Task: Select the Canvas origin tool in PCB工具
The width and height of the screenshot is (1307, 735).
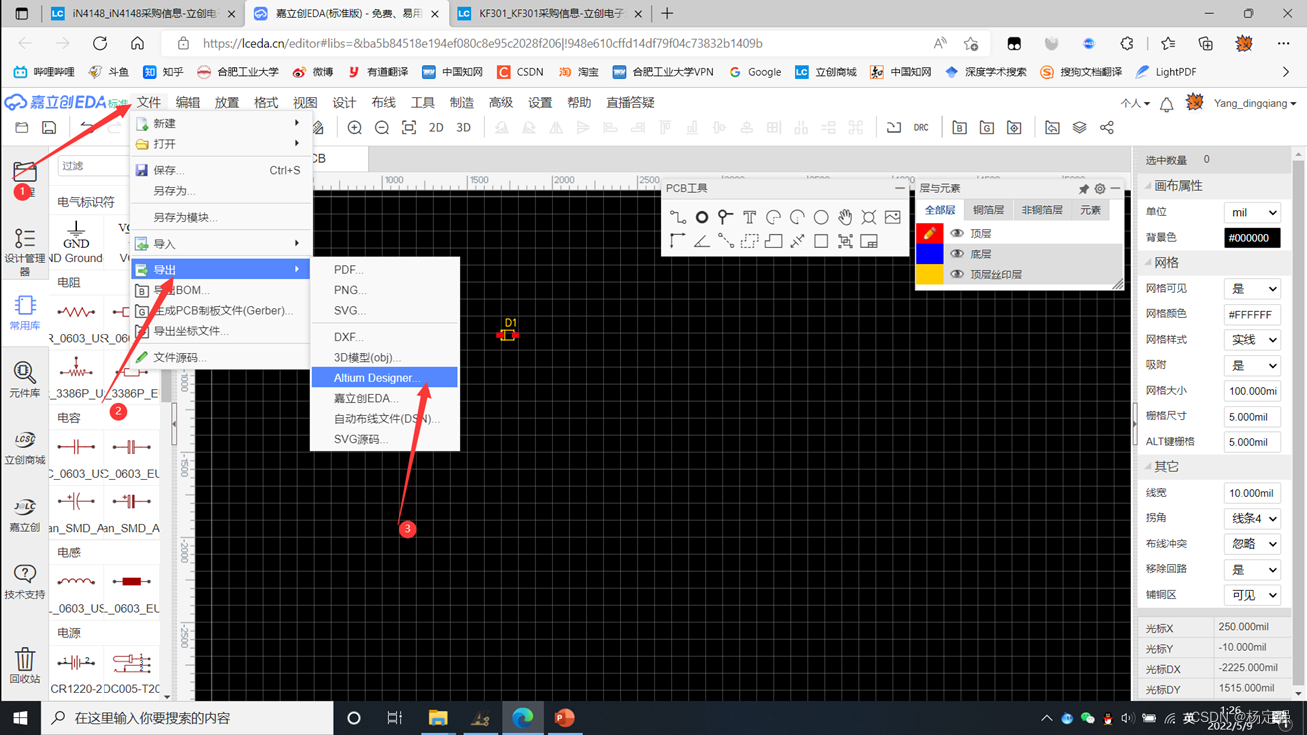Action: pos(678,241)
